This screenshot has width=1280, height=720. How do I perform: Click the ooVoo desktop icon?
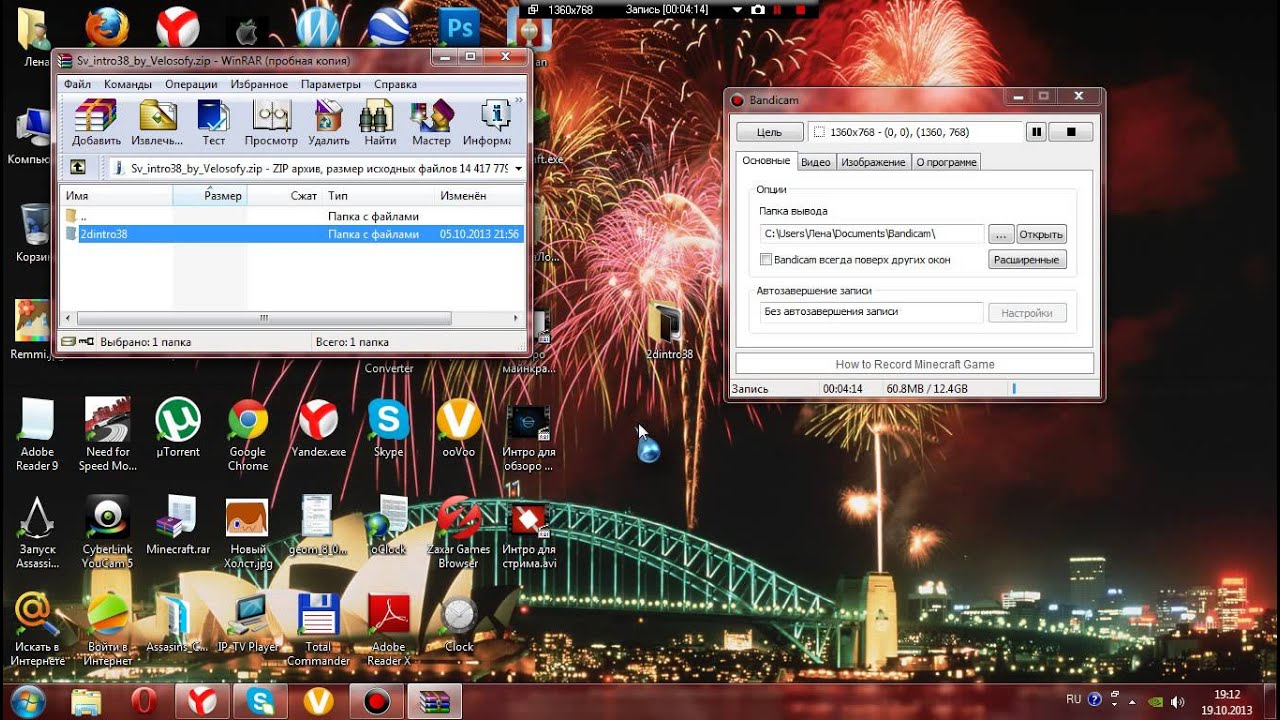[x=459, y=428]
